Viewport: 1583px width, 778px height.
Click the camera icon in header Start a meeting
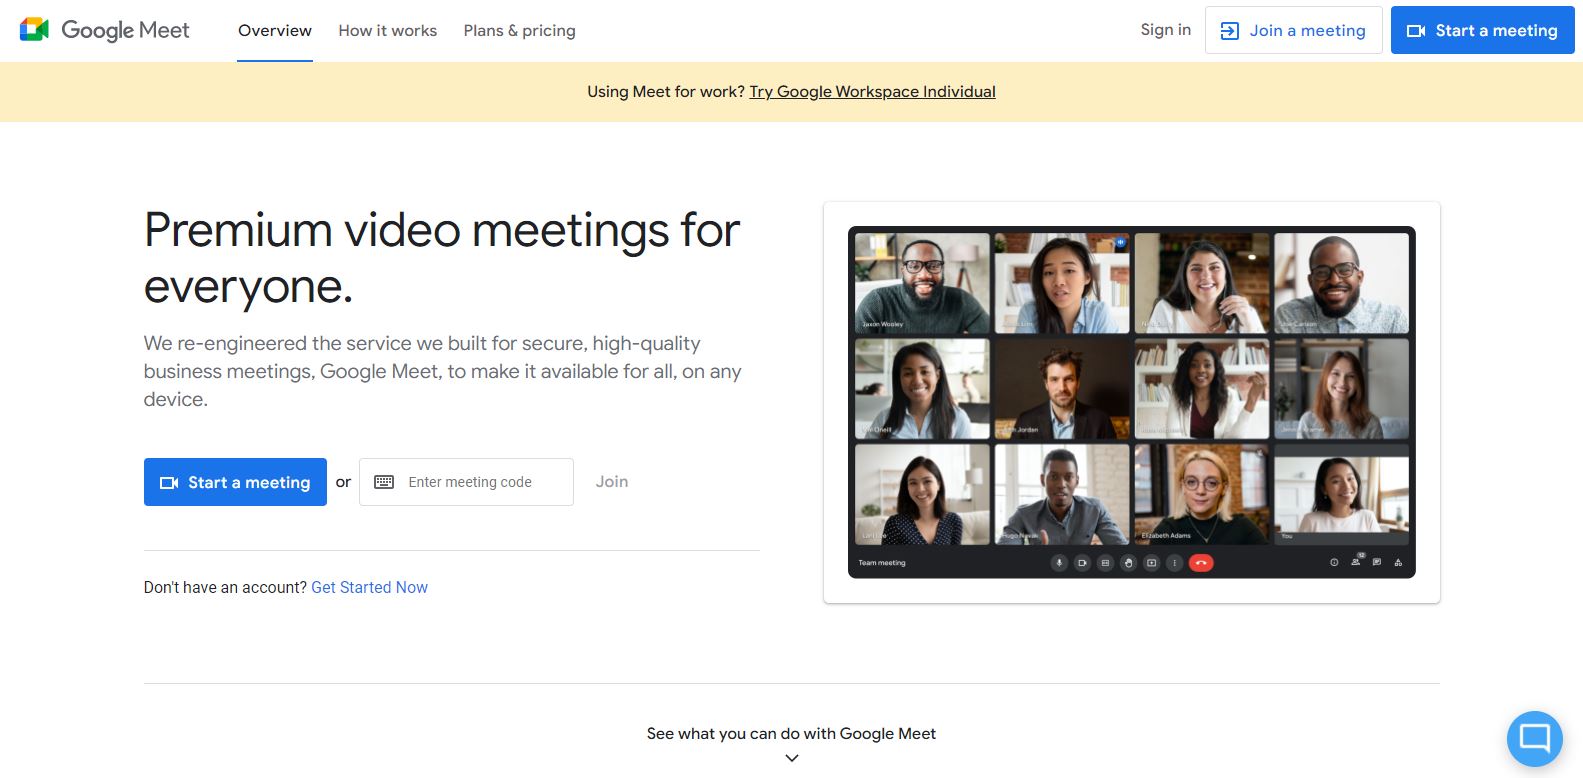pos(1416,31)
